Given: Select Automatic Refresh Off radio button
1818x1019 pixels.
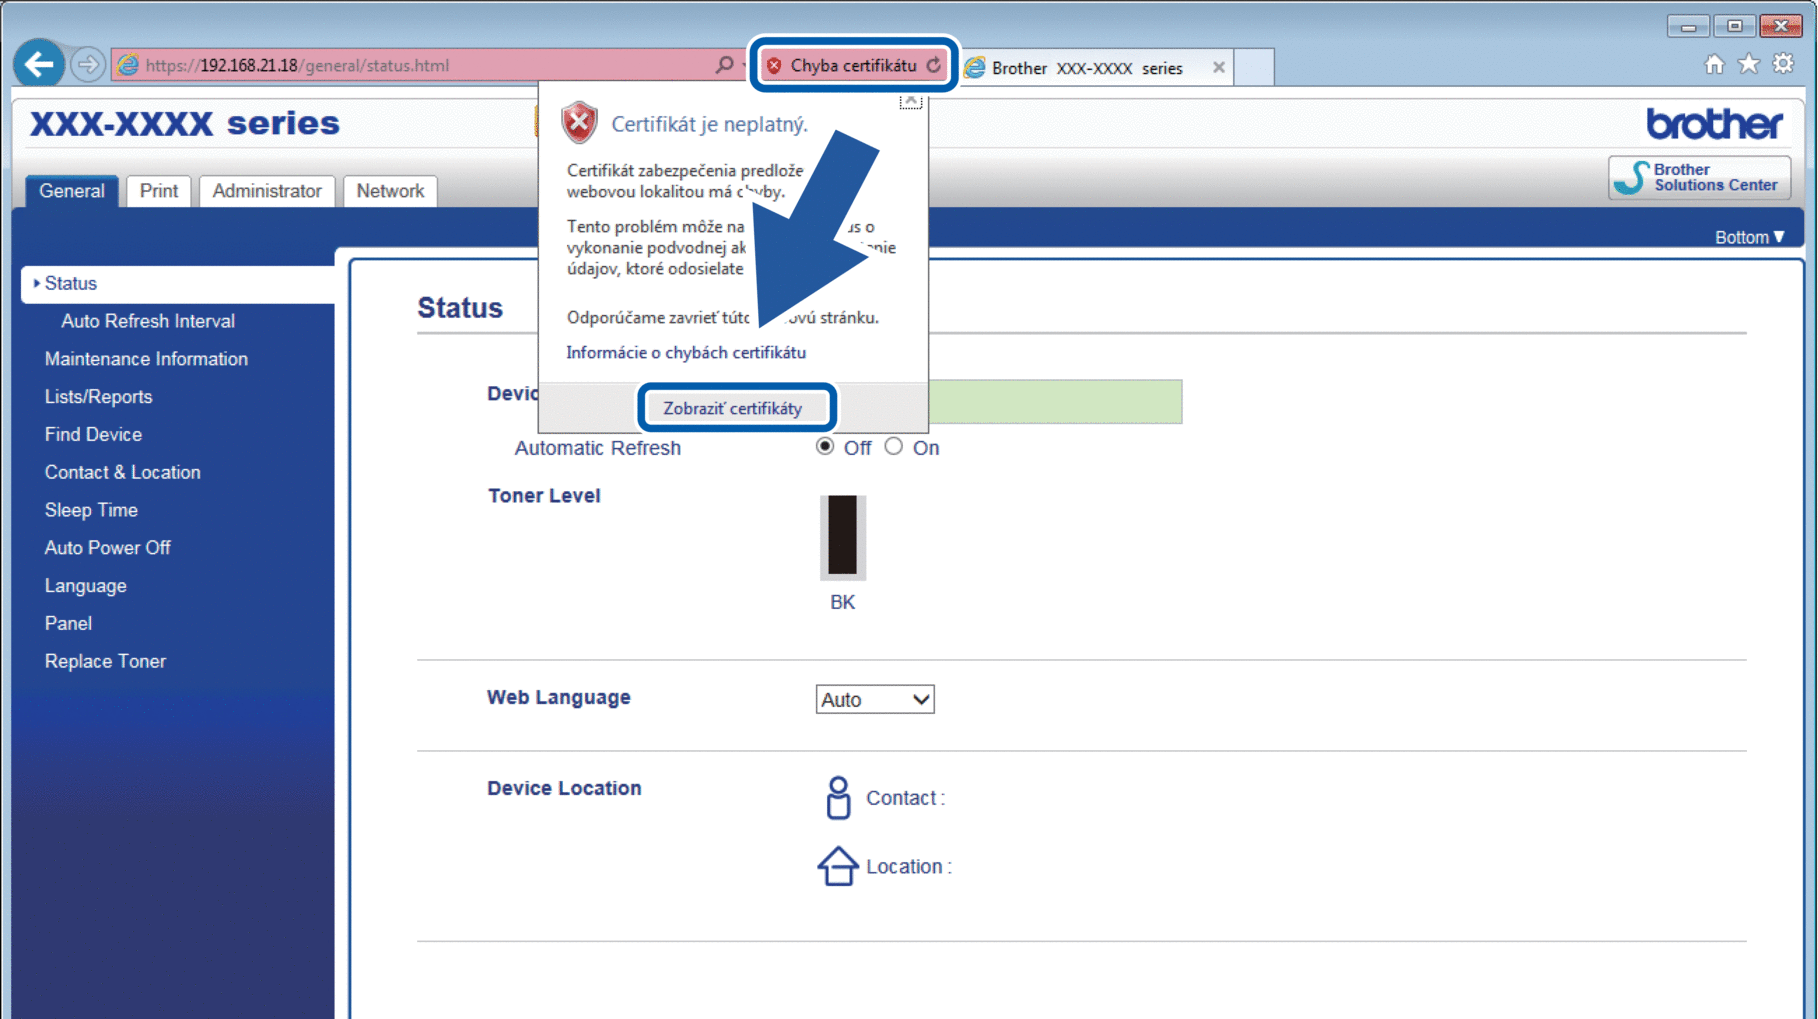Looking at the screenshot, I should pos(825,447).
